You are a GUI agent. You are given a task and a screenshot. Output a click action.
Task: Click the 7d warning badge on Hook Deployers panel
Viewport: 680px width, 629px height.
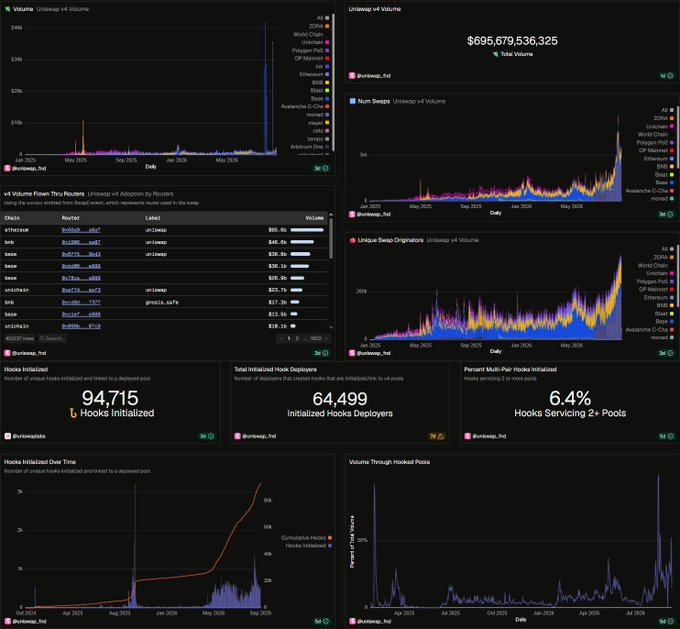click(x=437, y=436)
